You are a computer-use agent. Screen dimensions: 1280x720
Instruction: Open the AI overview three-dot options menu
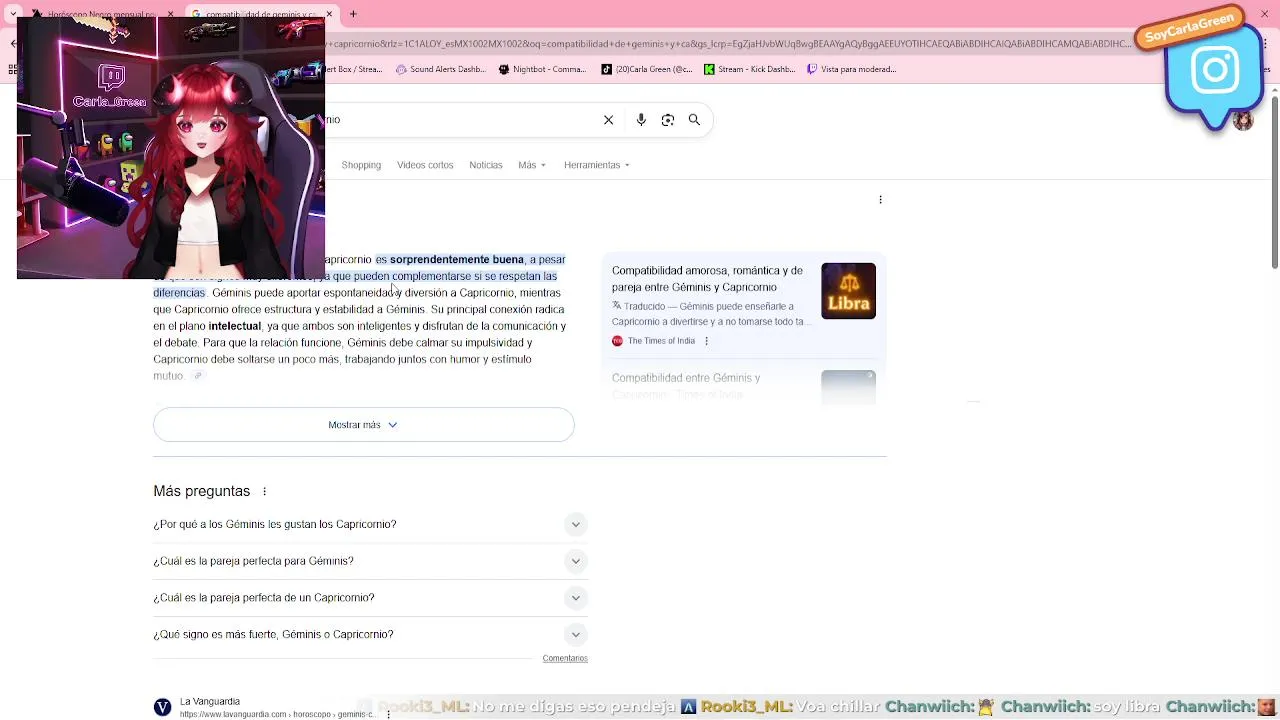click(x=880, y=200)
